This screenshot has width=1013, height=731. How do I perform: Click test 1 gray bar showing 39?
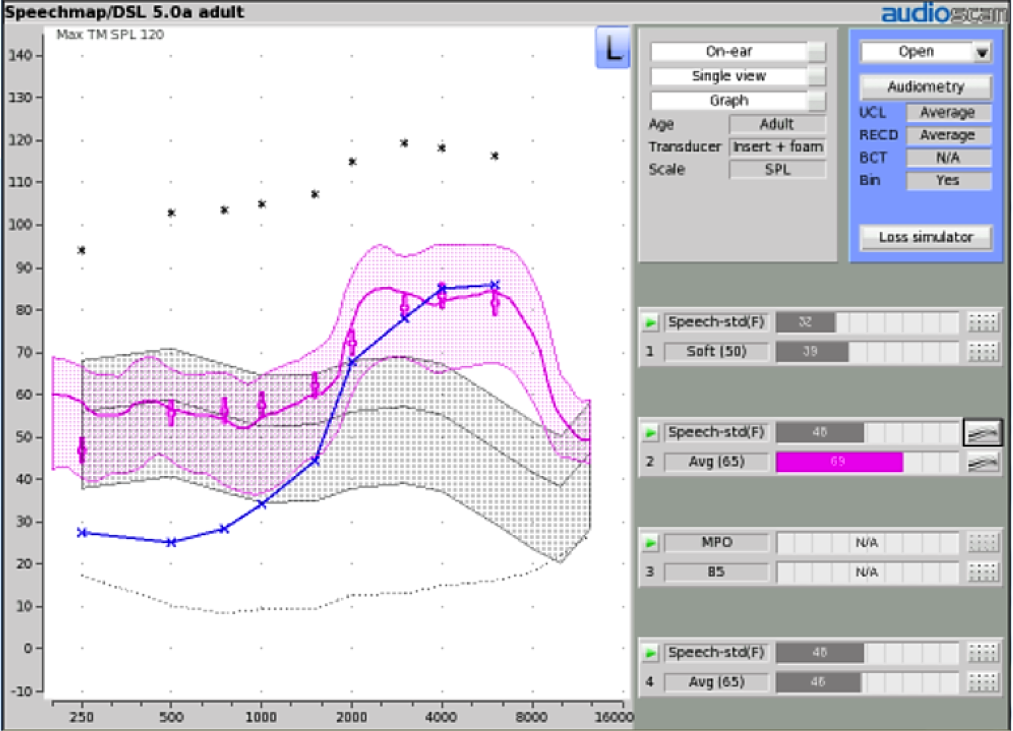[x=811, y=352]
